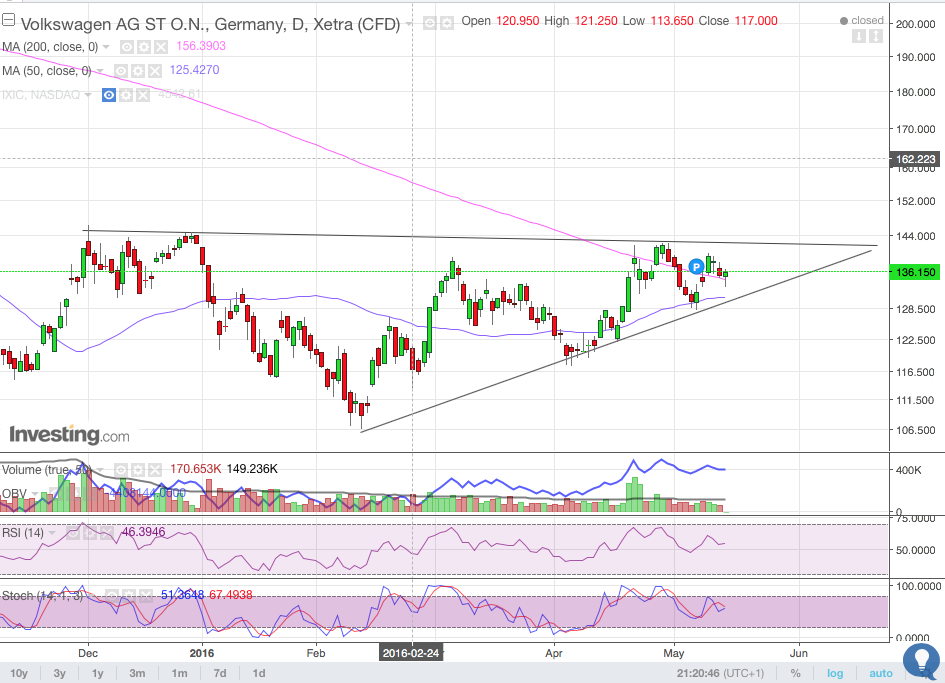Screen dimensions: 945x683
Task: Select the 1y time range
Action: pyautogui.click(x=98, y=673)
